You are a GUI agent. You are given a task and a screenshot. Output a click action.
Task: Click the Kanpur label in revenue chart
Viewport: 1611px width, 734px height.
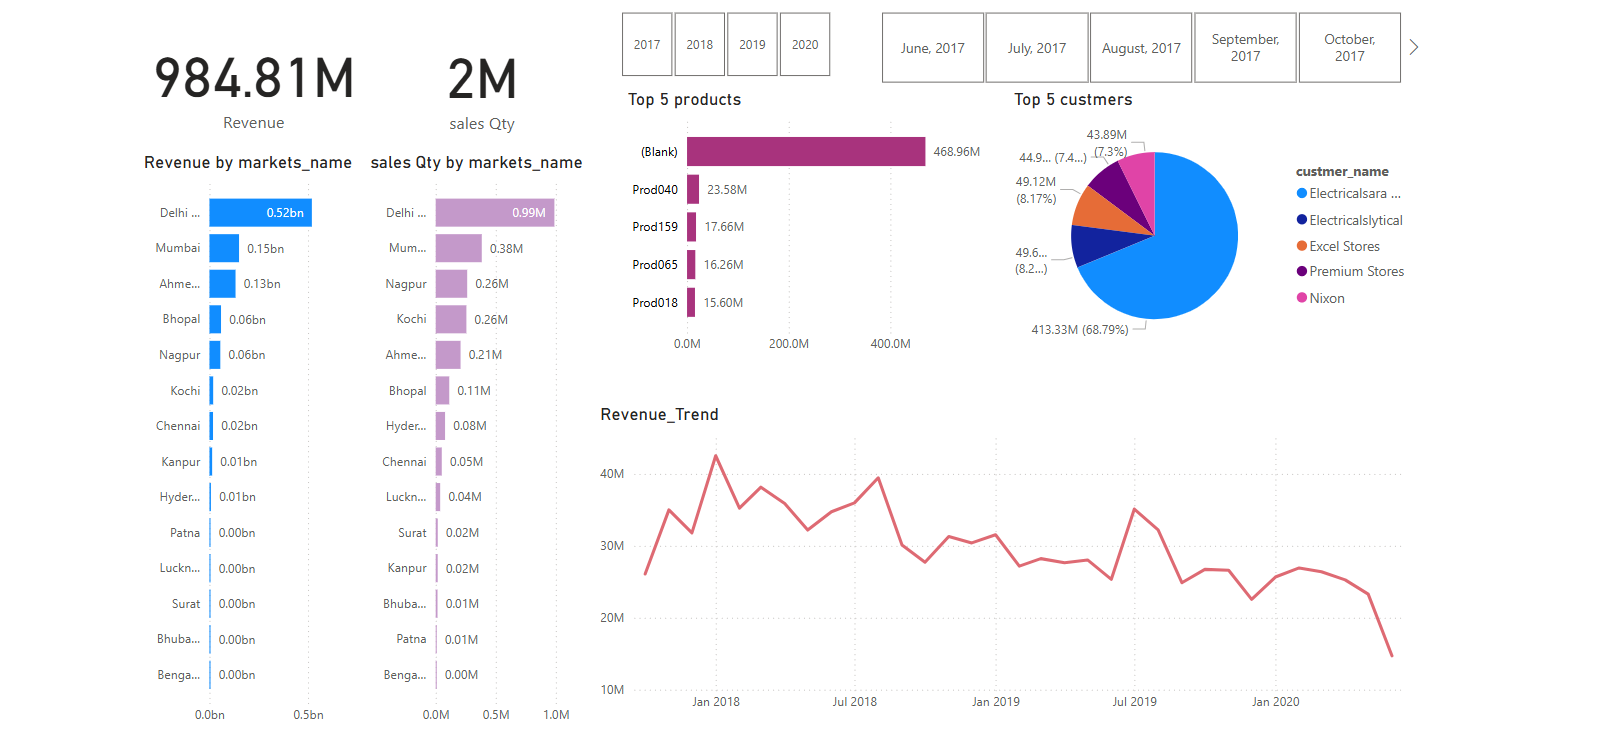181,462
